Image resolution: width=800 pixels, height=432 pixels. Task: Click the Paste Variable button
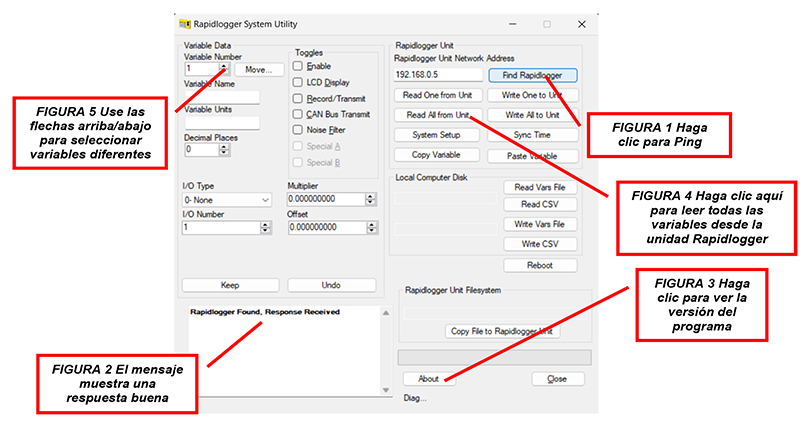click(533, 156)
